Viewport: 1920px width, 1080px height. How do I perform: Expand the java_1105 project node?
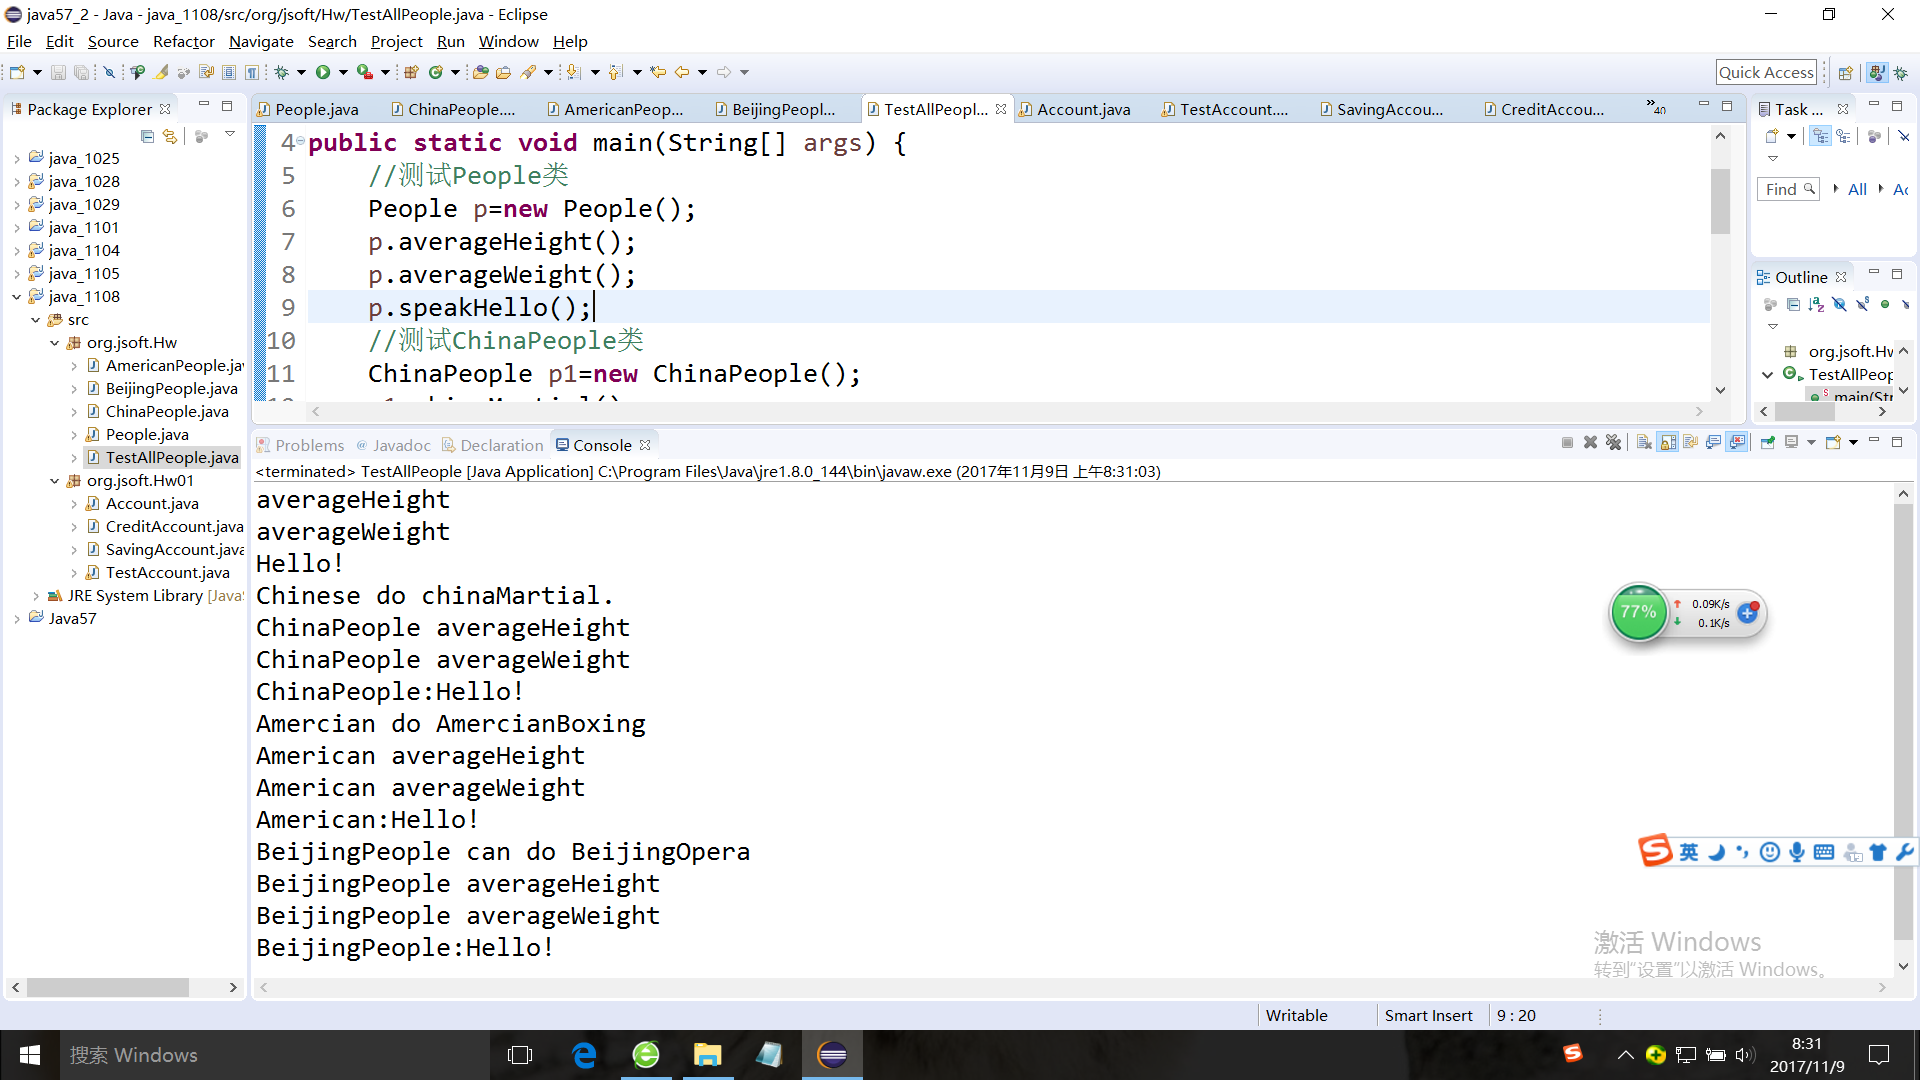[x=17, y=274]
